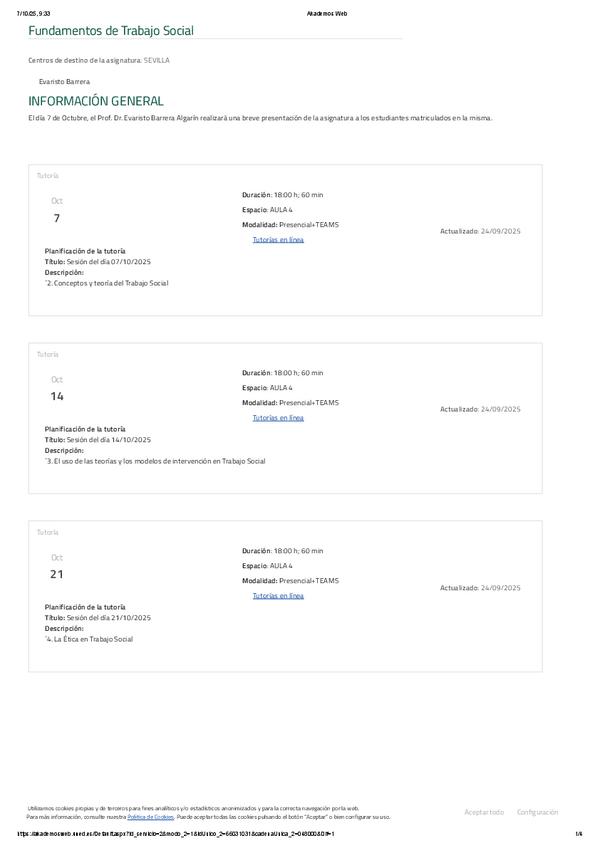Click the Oct 14 date block
This screenshot has width=600, height=848.
point(57,389)
